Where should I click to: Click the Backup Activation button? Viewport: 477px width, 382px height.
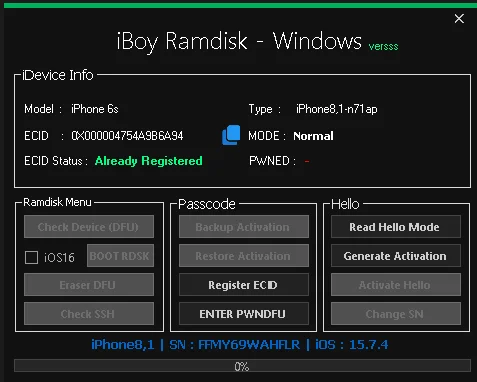[244, 227]
